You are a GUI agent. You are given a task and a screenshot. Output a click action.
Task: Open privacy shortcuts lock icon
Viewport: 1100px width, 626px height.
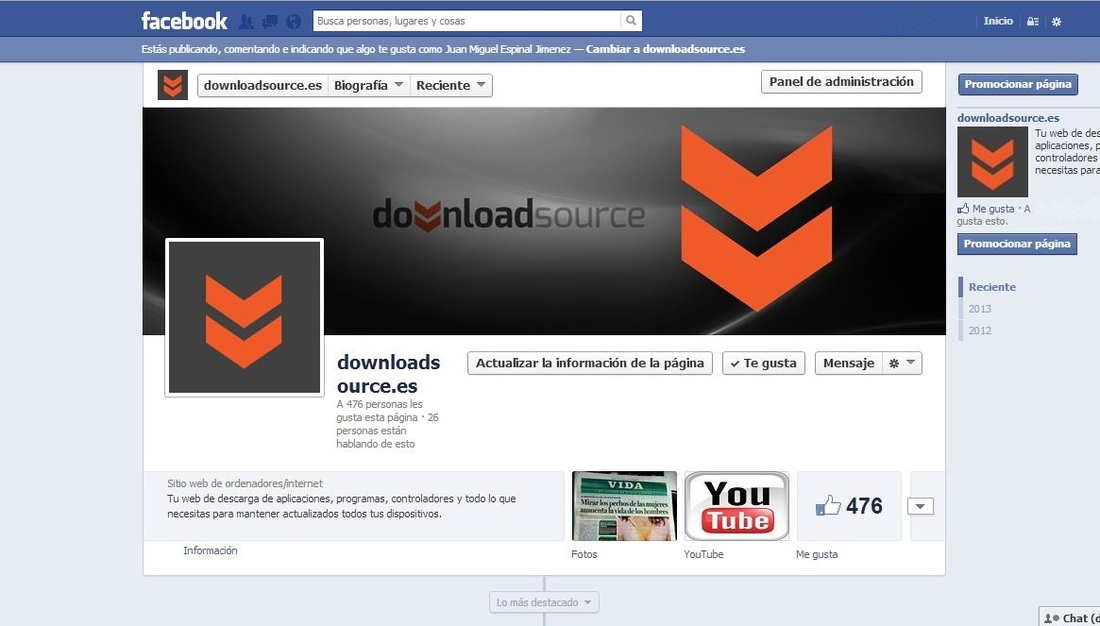tap(1033, 22)
